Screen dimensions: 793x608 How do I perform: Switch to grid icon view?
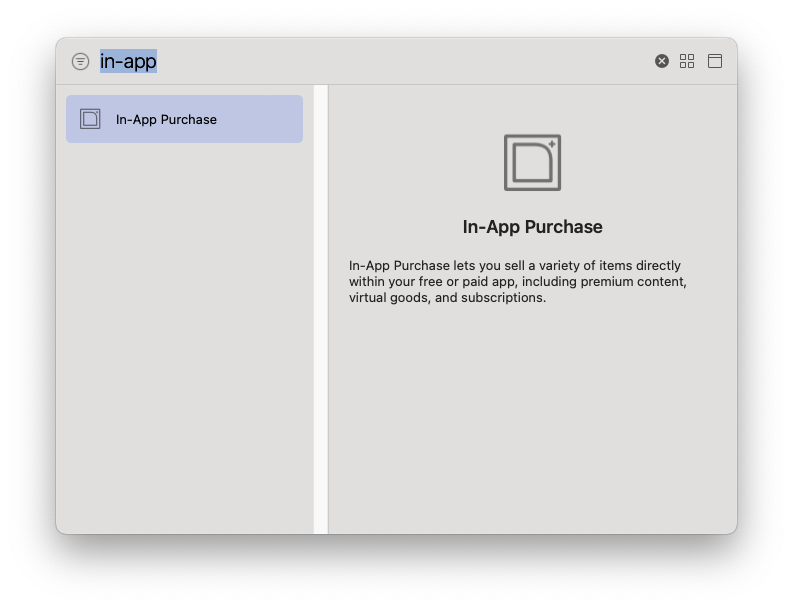coord(687,61)
